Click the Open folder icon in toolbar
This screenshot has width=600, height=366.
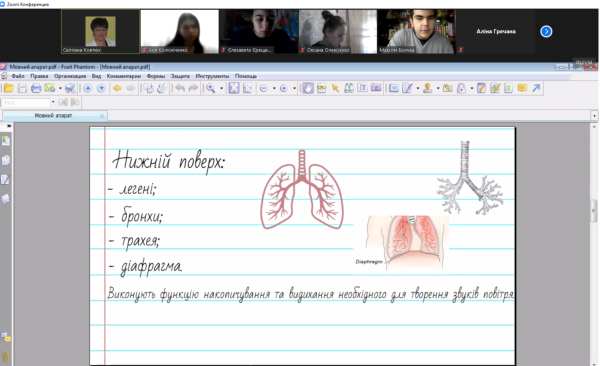(8, 89)
